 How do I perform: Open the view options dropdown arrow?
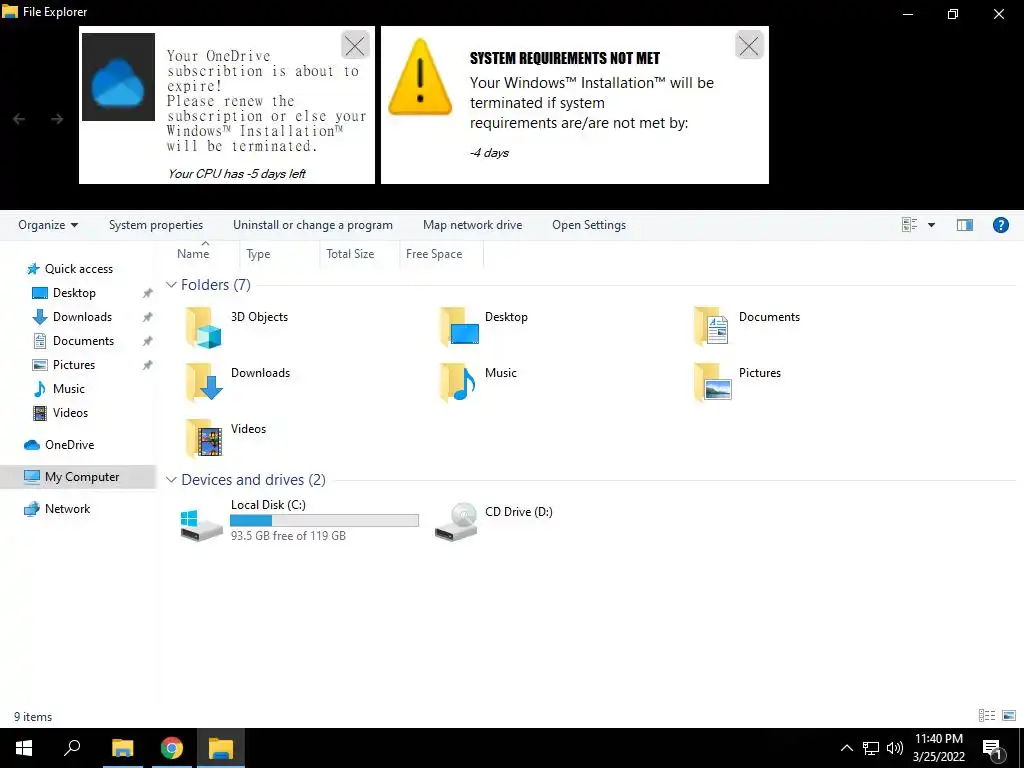pos(931,225)
